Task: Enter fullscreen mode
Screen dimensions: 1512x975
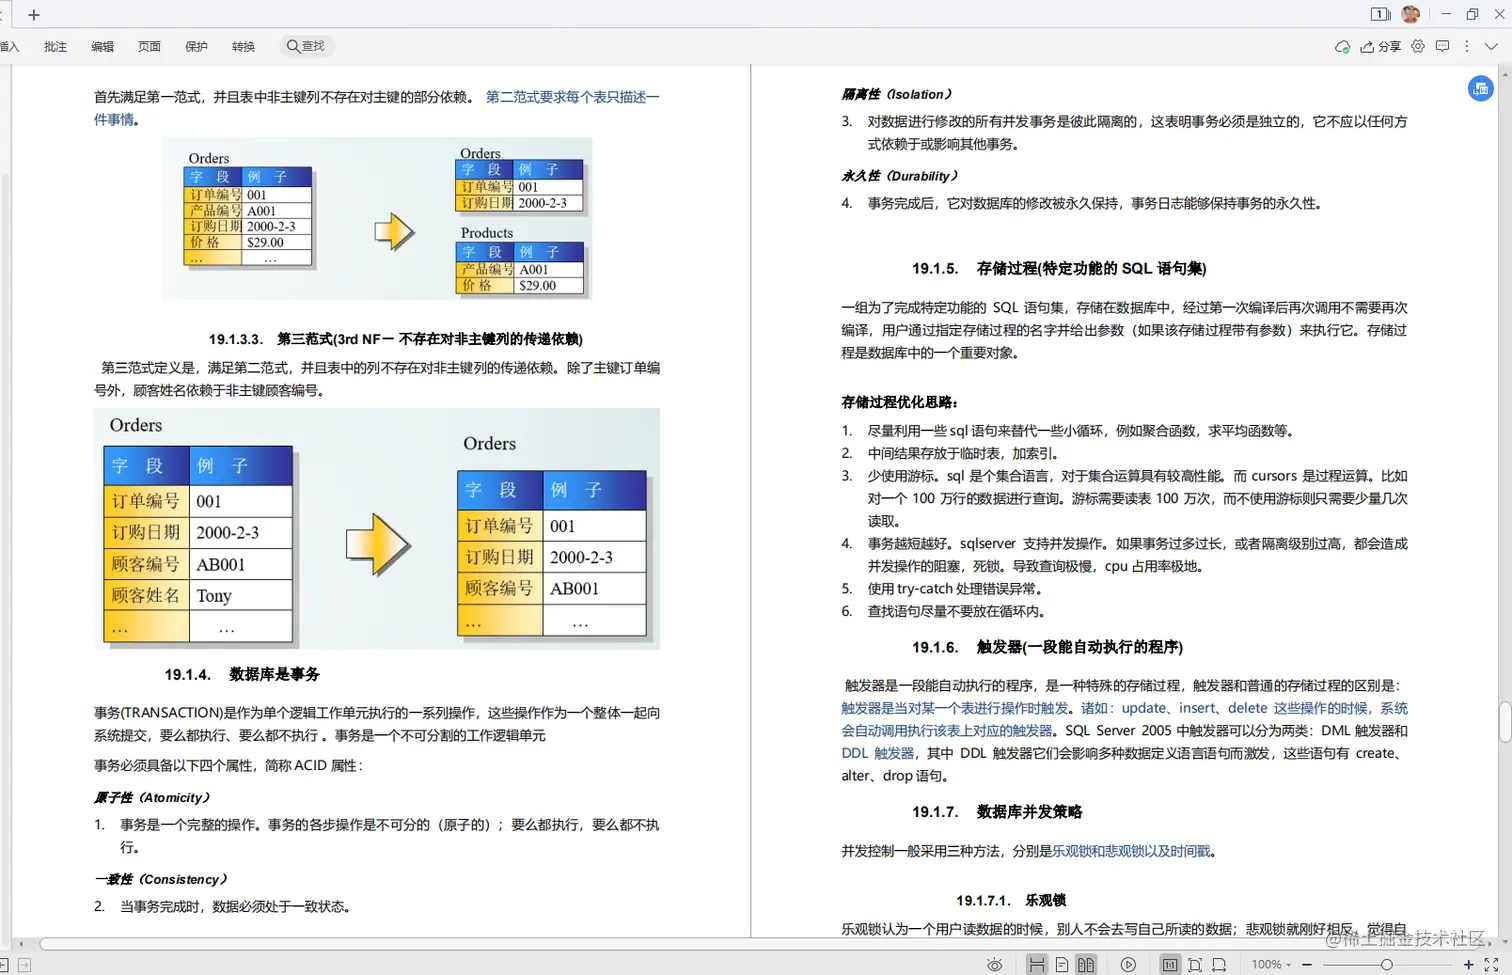Action: pos(1491,964)
